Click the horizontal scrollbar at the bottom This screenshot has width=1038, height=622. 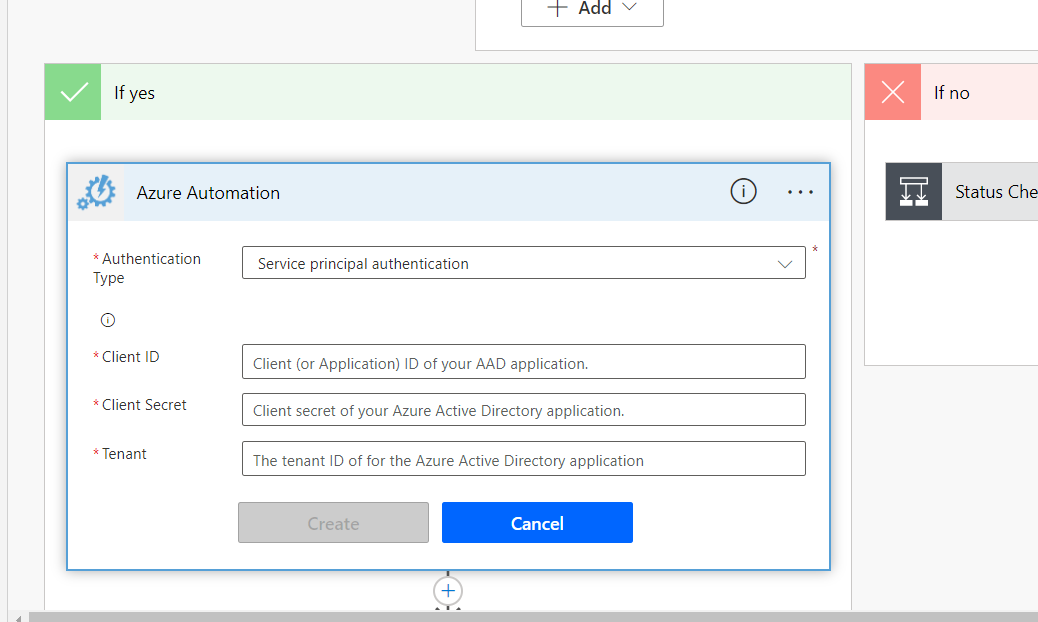point(533,617)
